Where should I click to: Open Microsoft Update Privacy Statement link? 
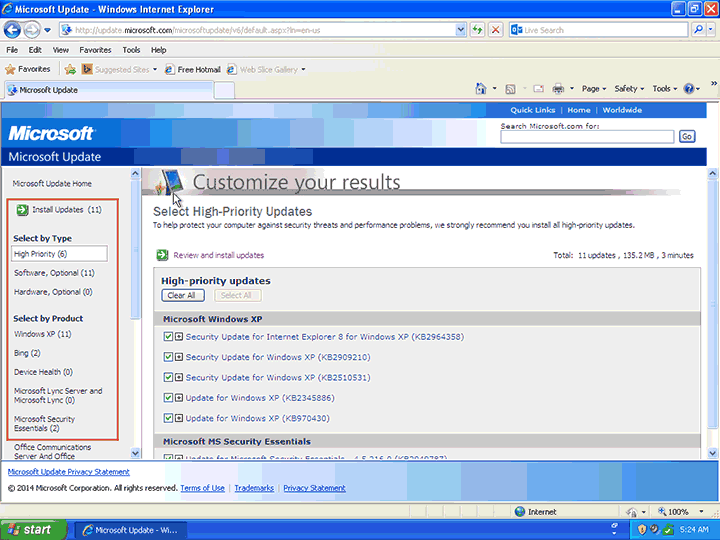(68, 472)
